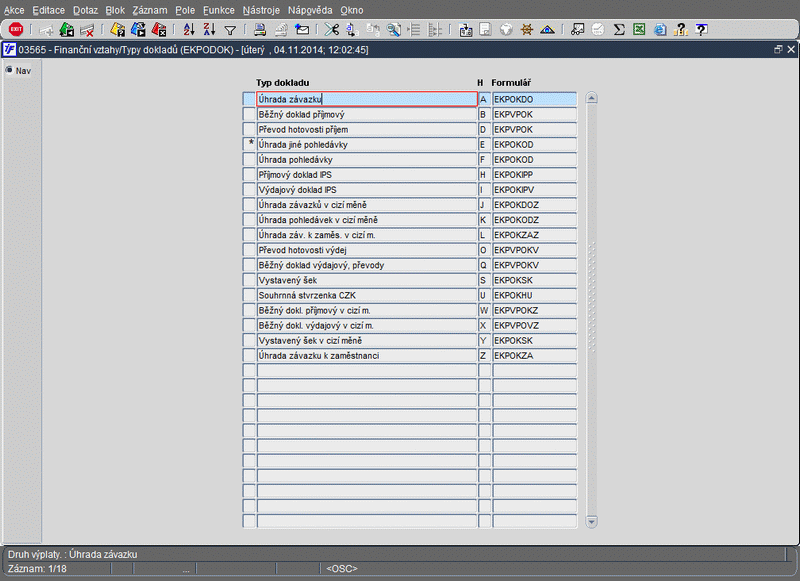Click the delete record icon with red X
Image resolution: width=800 pixels, height=581 pixels.
point(87,30)
